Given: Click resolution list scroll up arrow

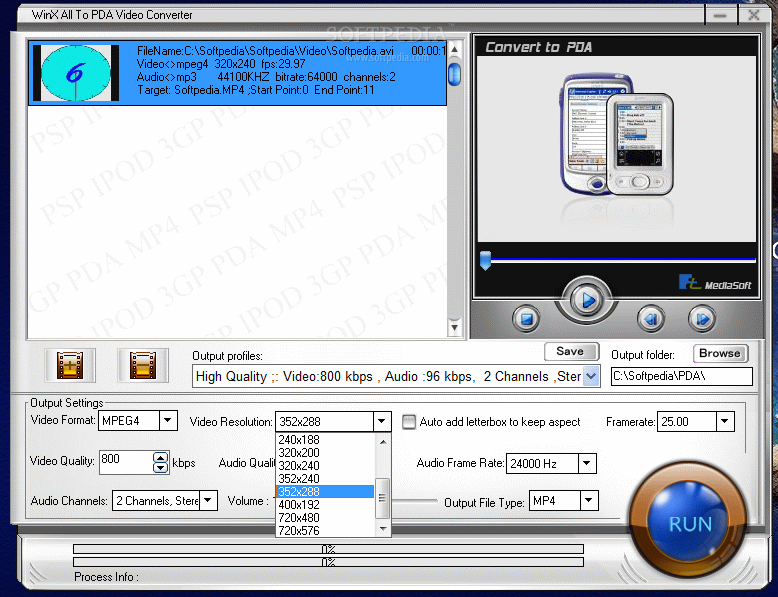Looking at the screenshot, I should click(383, 442).
